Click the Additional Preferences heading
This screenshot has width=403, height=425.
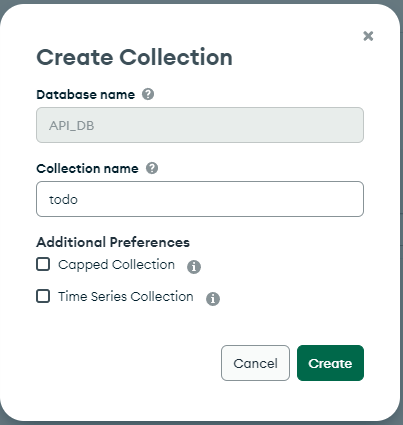coord(113,242)
